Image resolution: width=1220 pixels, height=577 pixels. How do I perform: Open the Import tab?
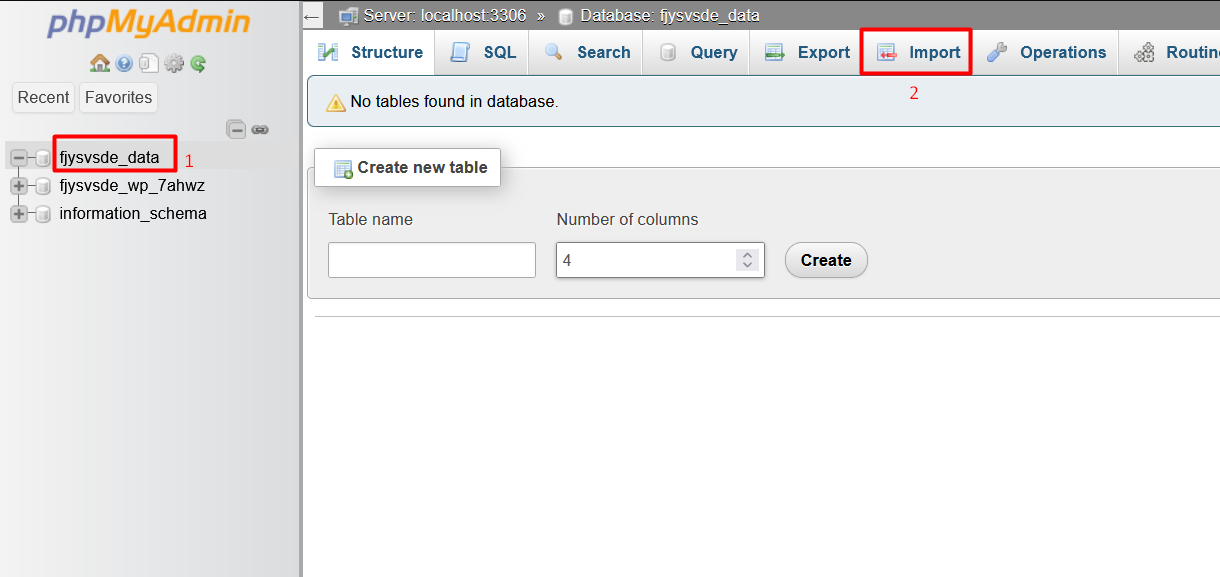(x=919, y=53)
